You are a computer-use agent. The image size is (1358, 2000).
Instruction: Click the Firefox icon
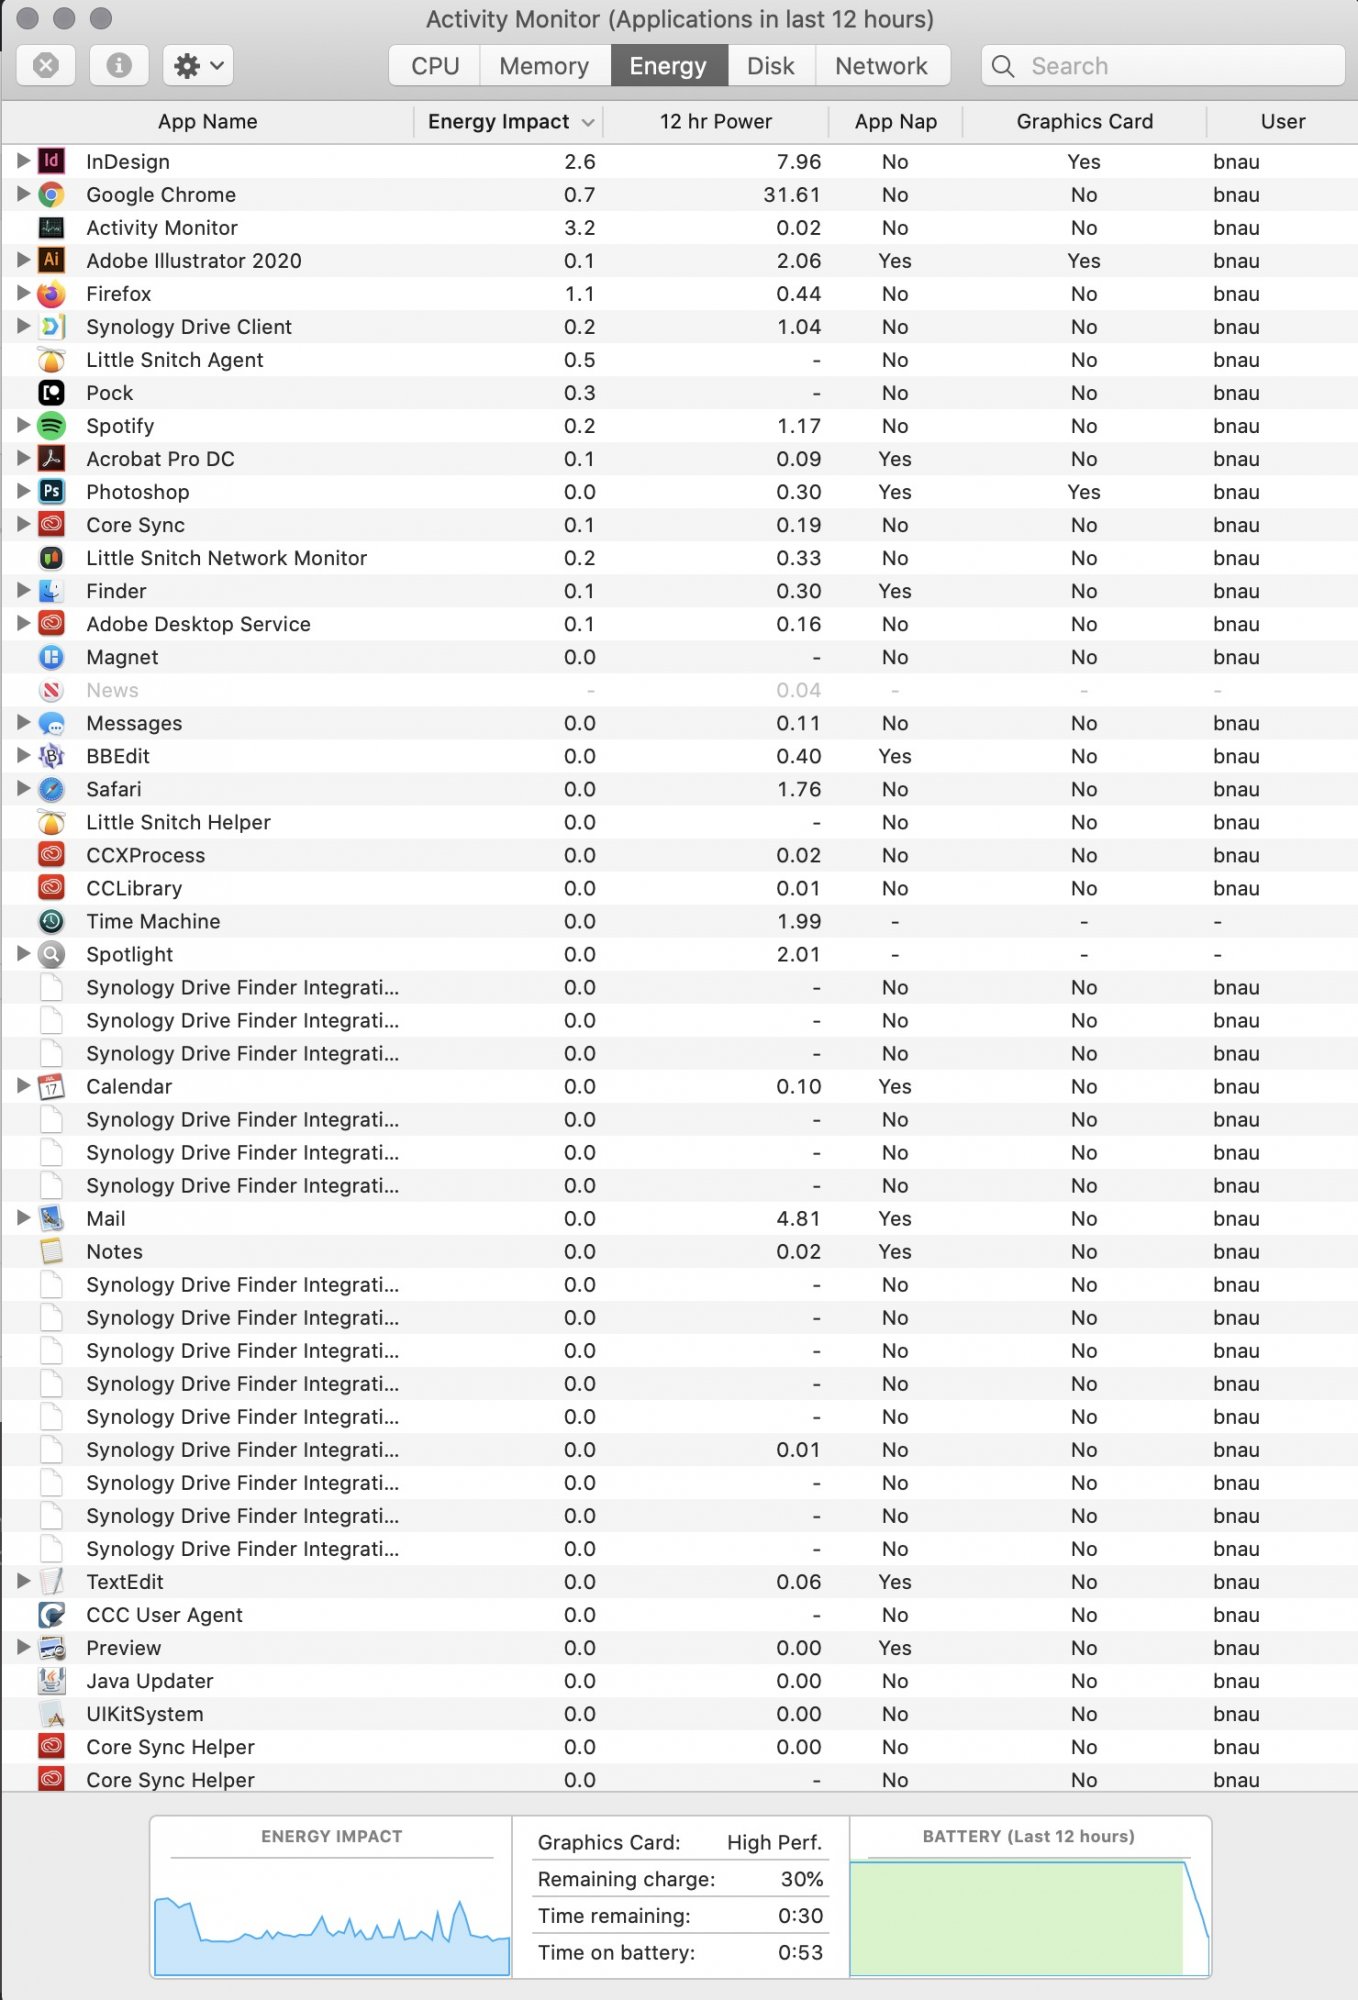tap(51, 293)
